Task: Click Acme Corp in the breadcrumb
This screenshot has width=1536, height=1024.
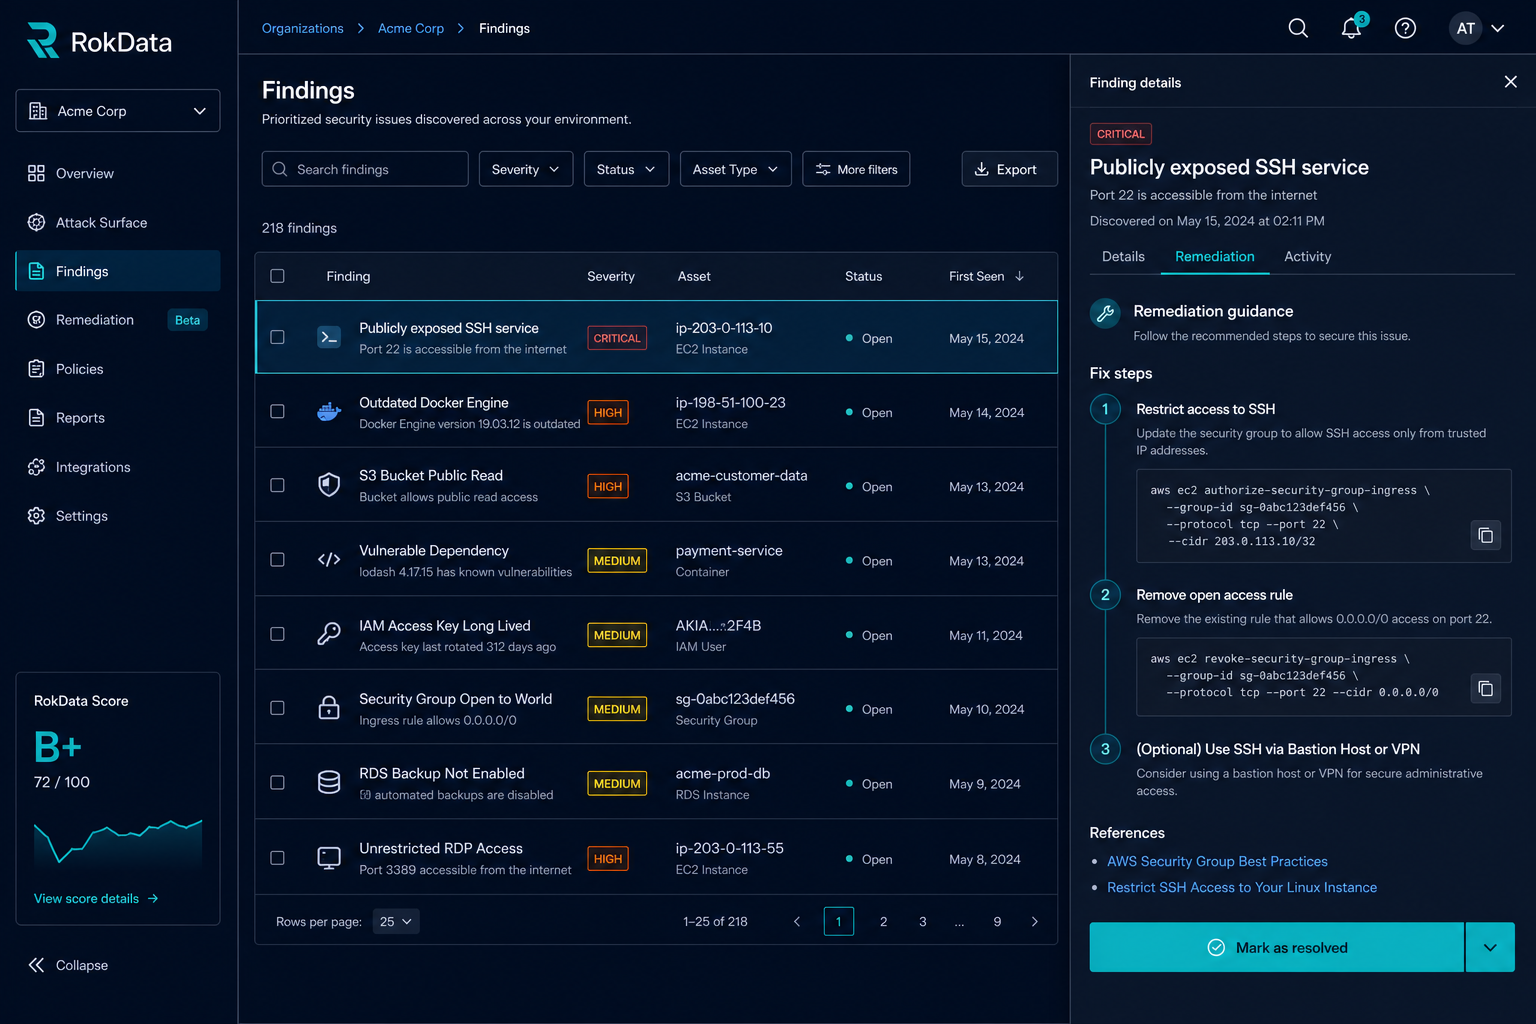Action: (x=411, y=28)
